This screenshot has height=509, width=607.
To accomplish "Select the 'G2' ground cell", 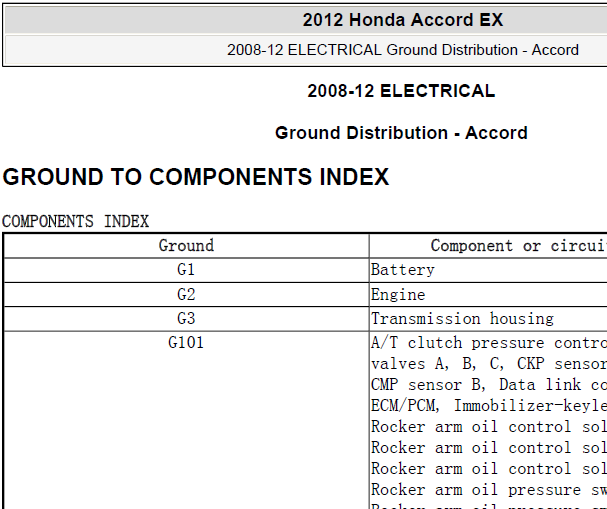I will [186, 295].
